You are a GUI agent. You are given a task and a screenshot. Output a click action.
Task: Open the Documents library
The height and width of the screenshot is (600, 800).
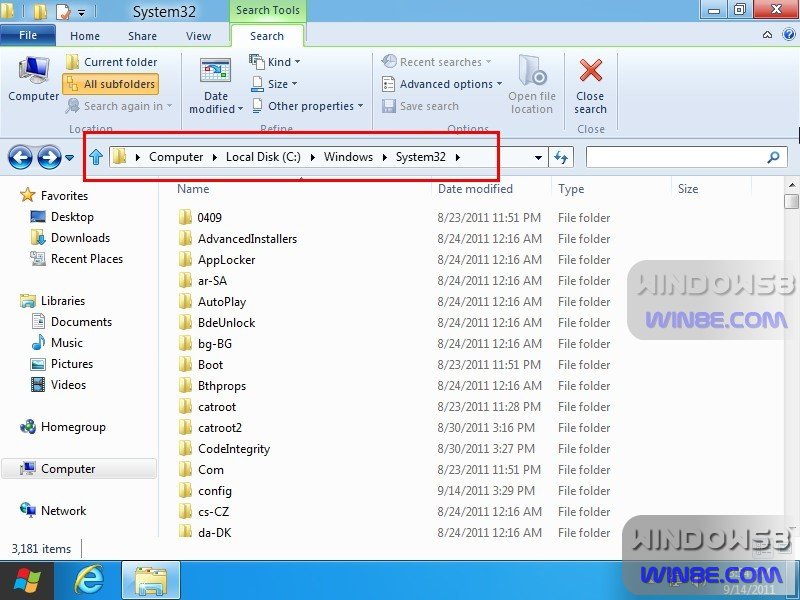click(x=71, y=322)
